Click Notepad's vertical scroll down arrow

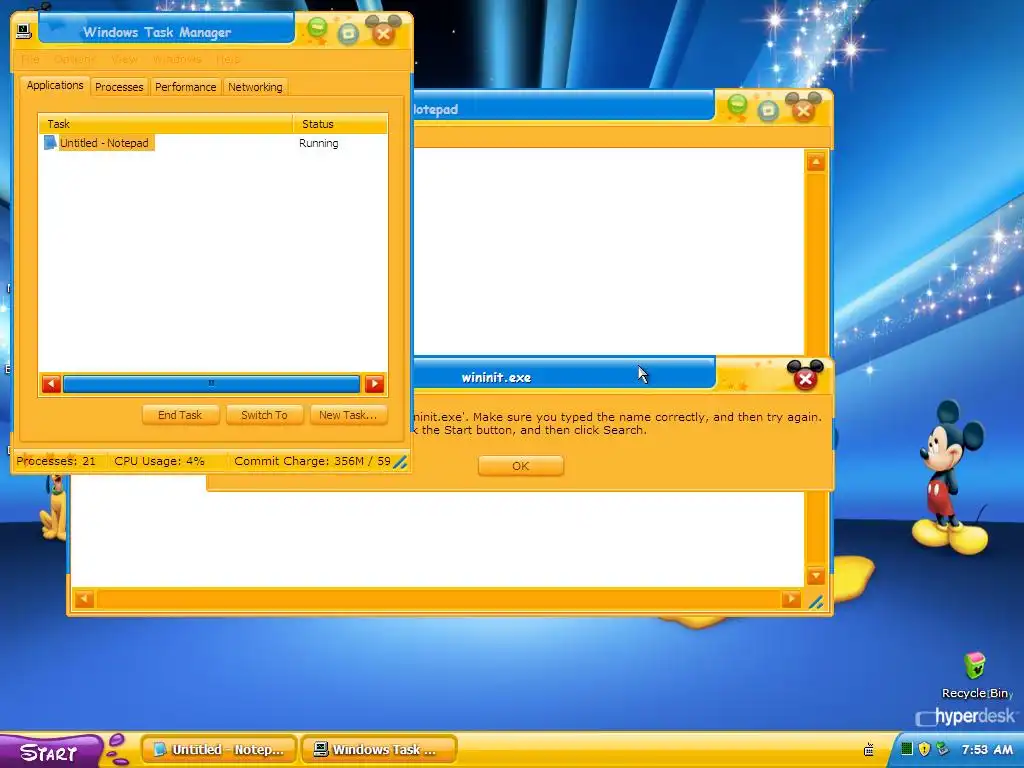tap(816, 575)
